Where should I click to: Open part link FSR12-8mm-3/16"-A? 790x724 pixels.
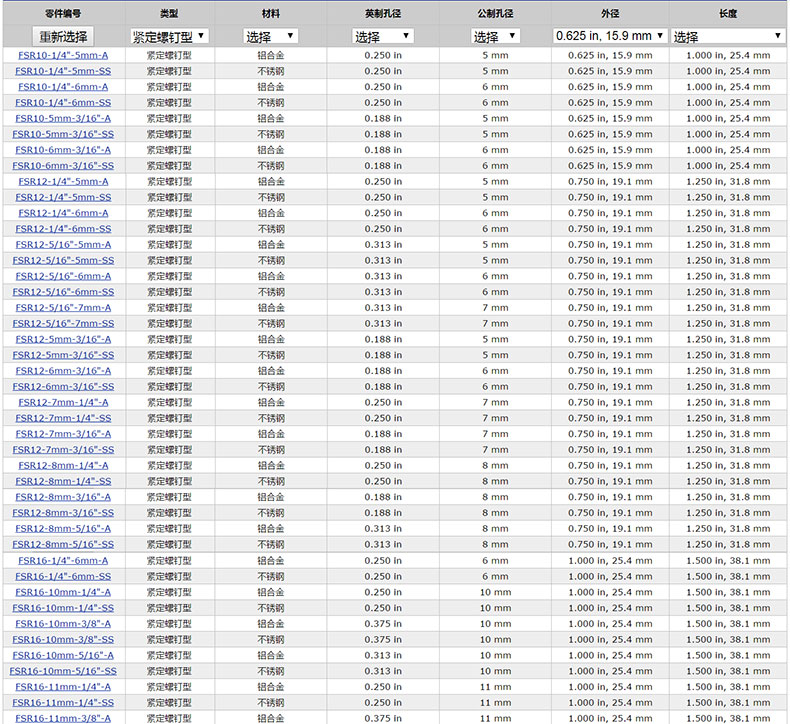coord(63,497)
